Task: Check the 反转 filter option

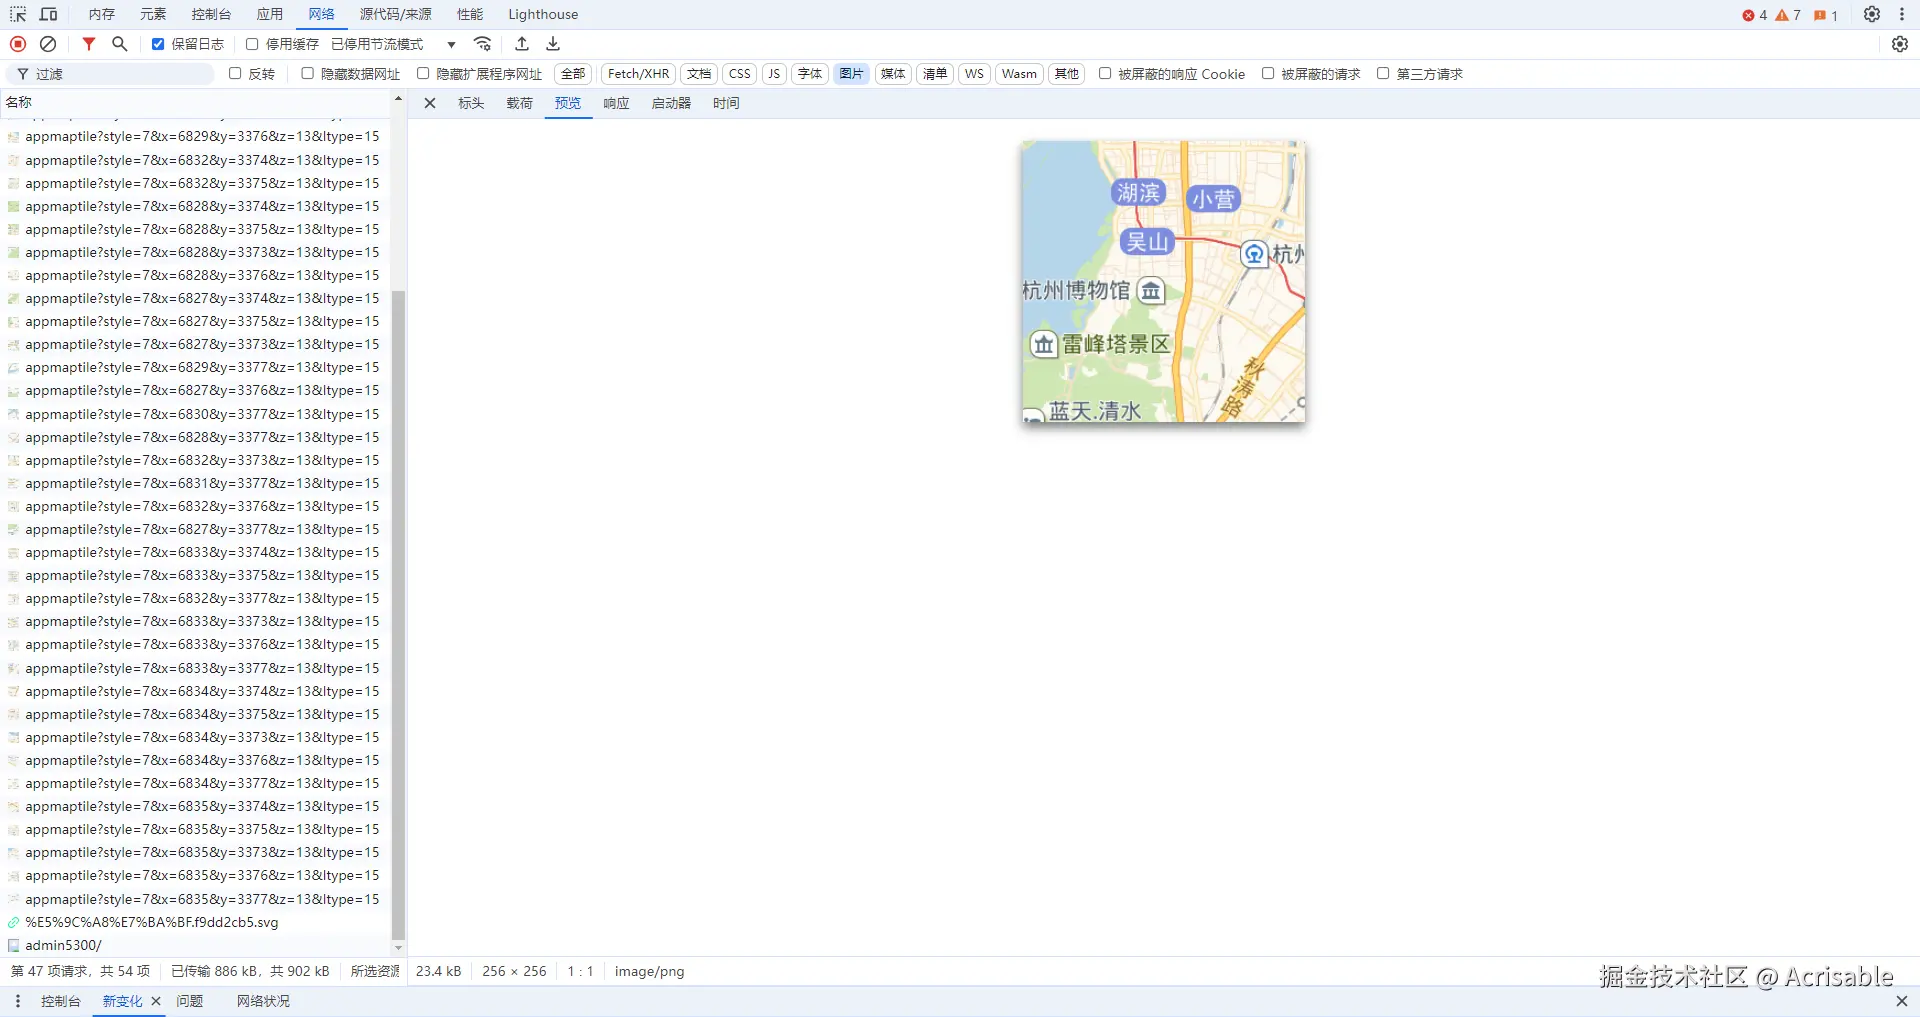Action: click(235, 73)
